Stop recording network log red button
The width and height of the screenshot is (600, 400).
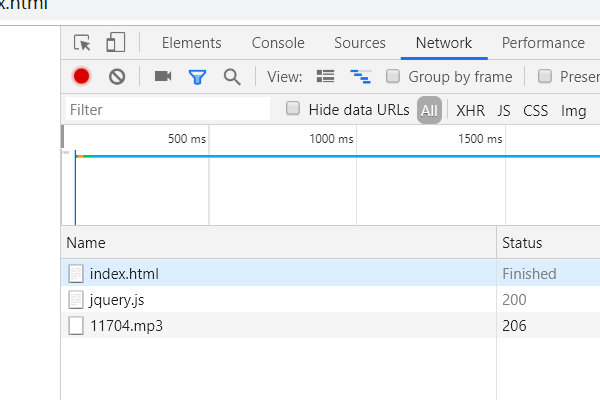(x=82, y=76)
